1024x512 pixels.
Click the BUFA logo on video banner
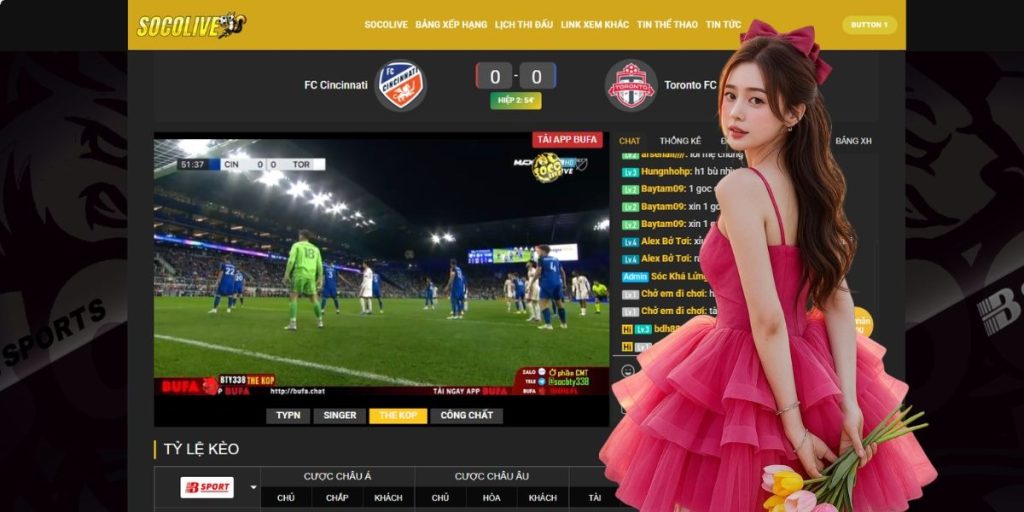tap(182, 385)
